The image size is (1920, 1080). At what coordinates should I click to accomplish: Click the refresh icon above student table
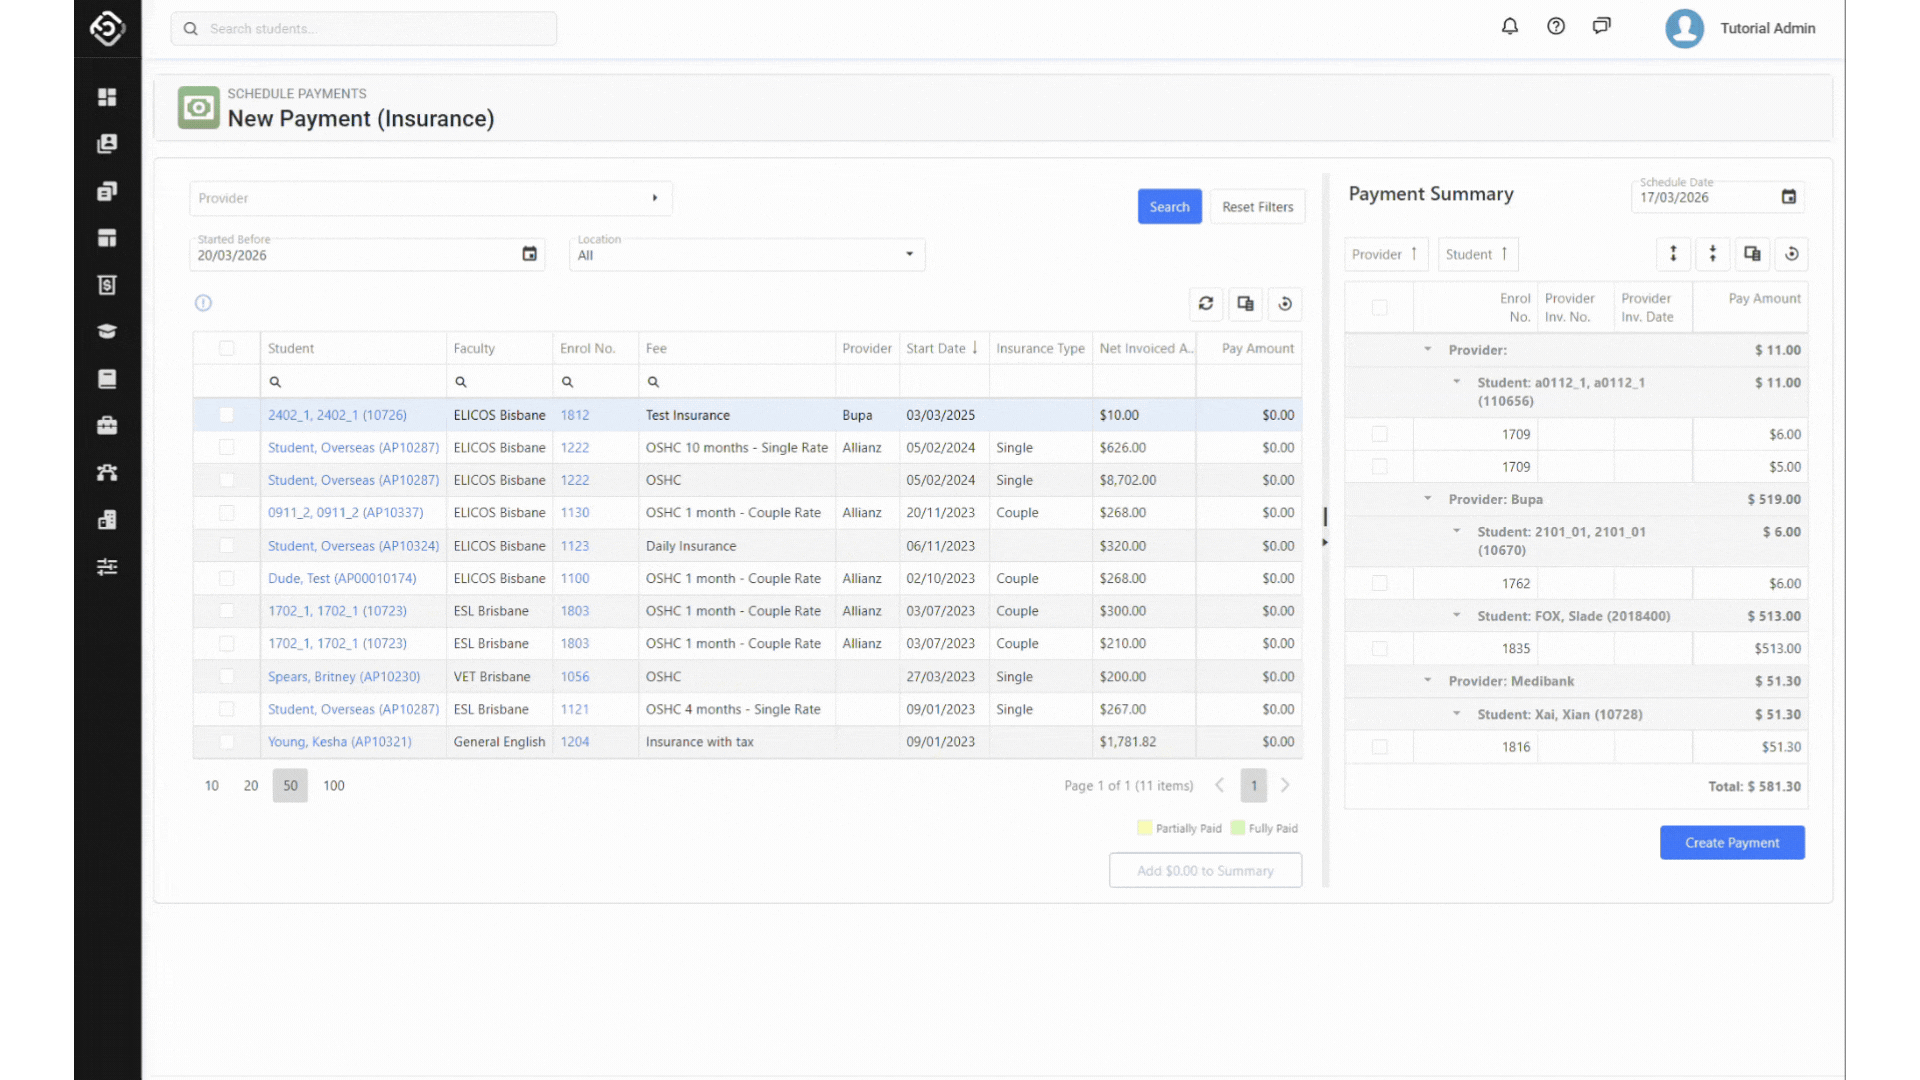coord(1206,304)
